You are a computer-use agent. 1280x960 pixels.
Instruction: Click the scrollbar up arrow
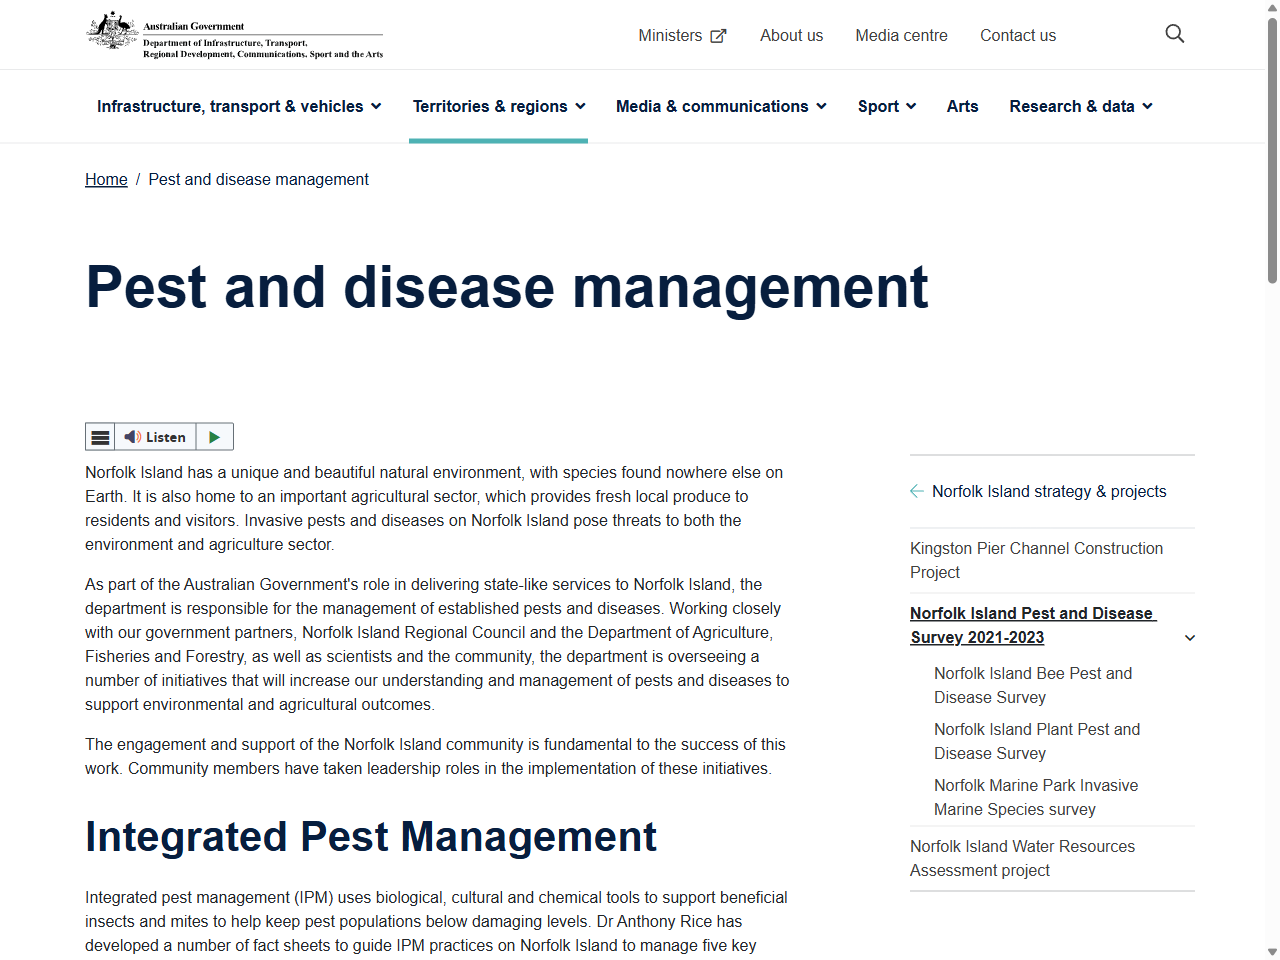pyautogui.click(x=1272, y=7)
